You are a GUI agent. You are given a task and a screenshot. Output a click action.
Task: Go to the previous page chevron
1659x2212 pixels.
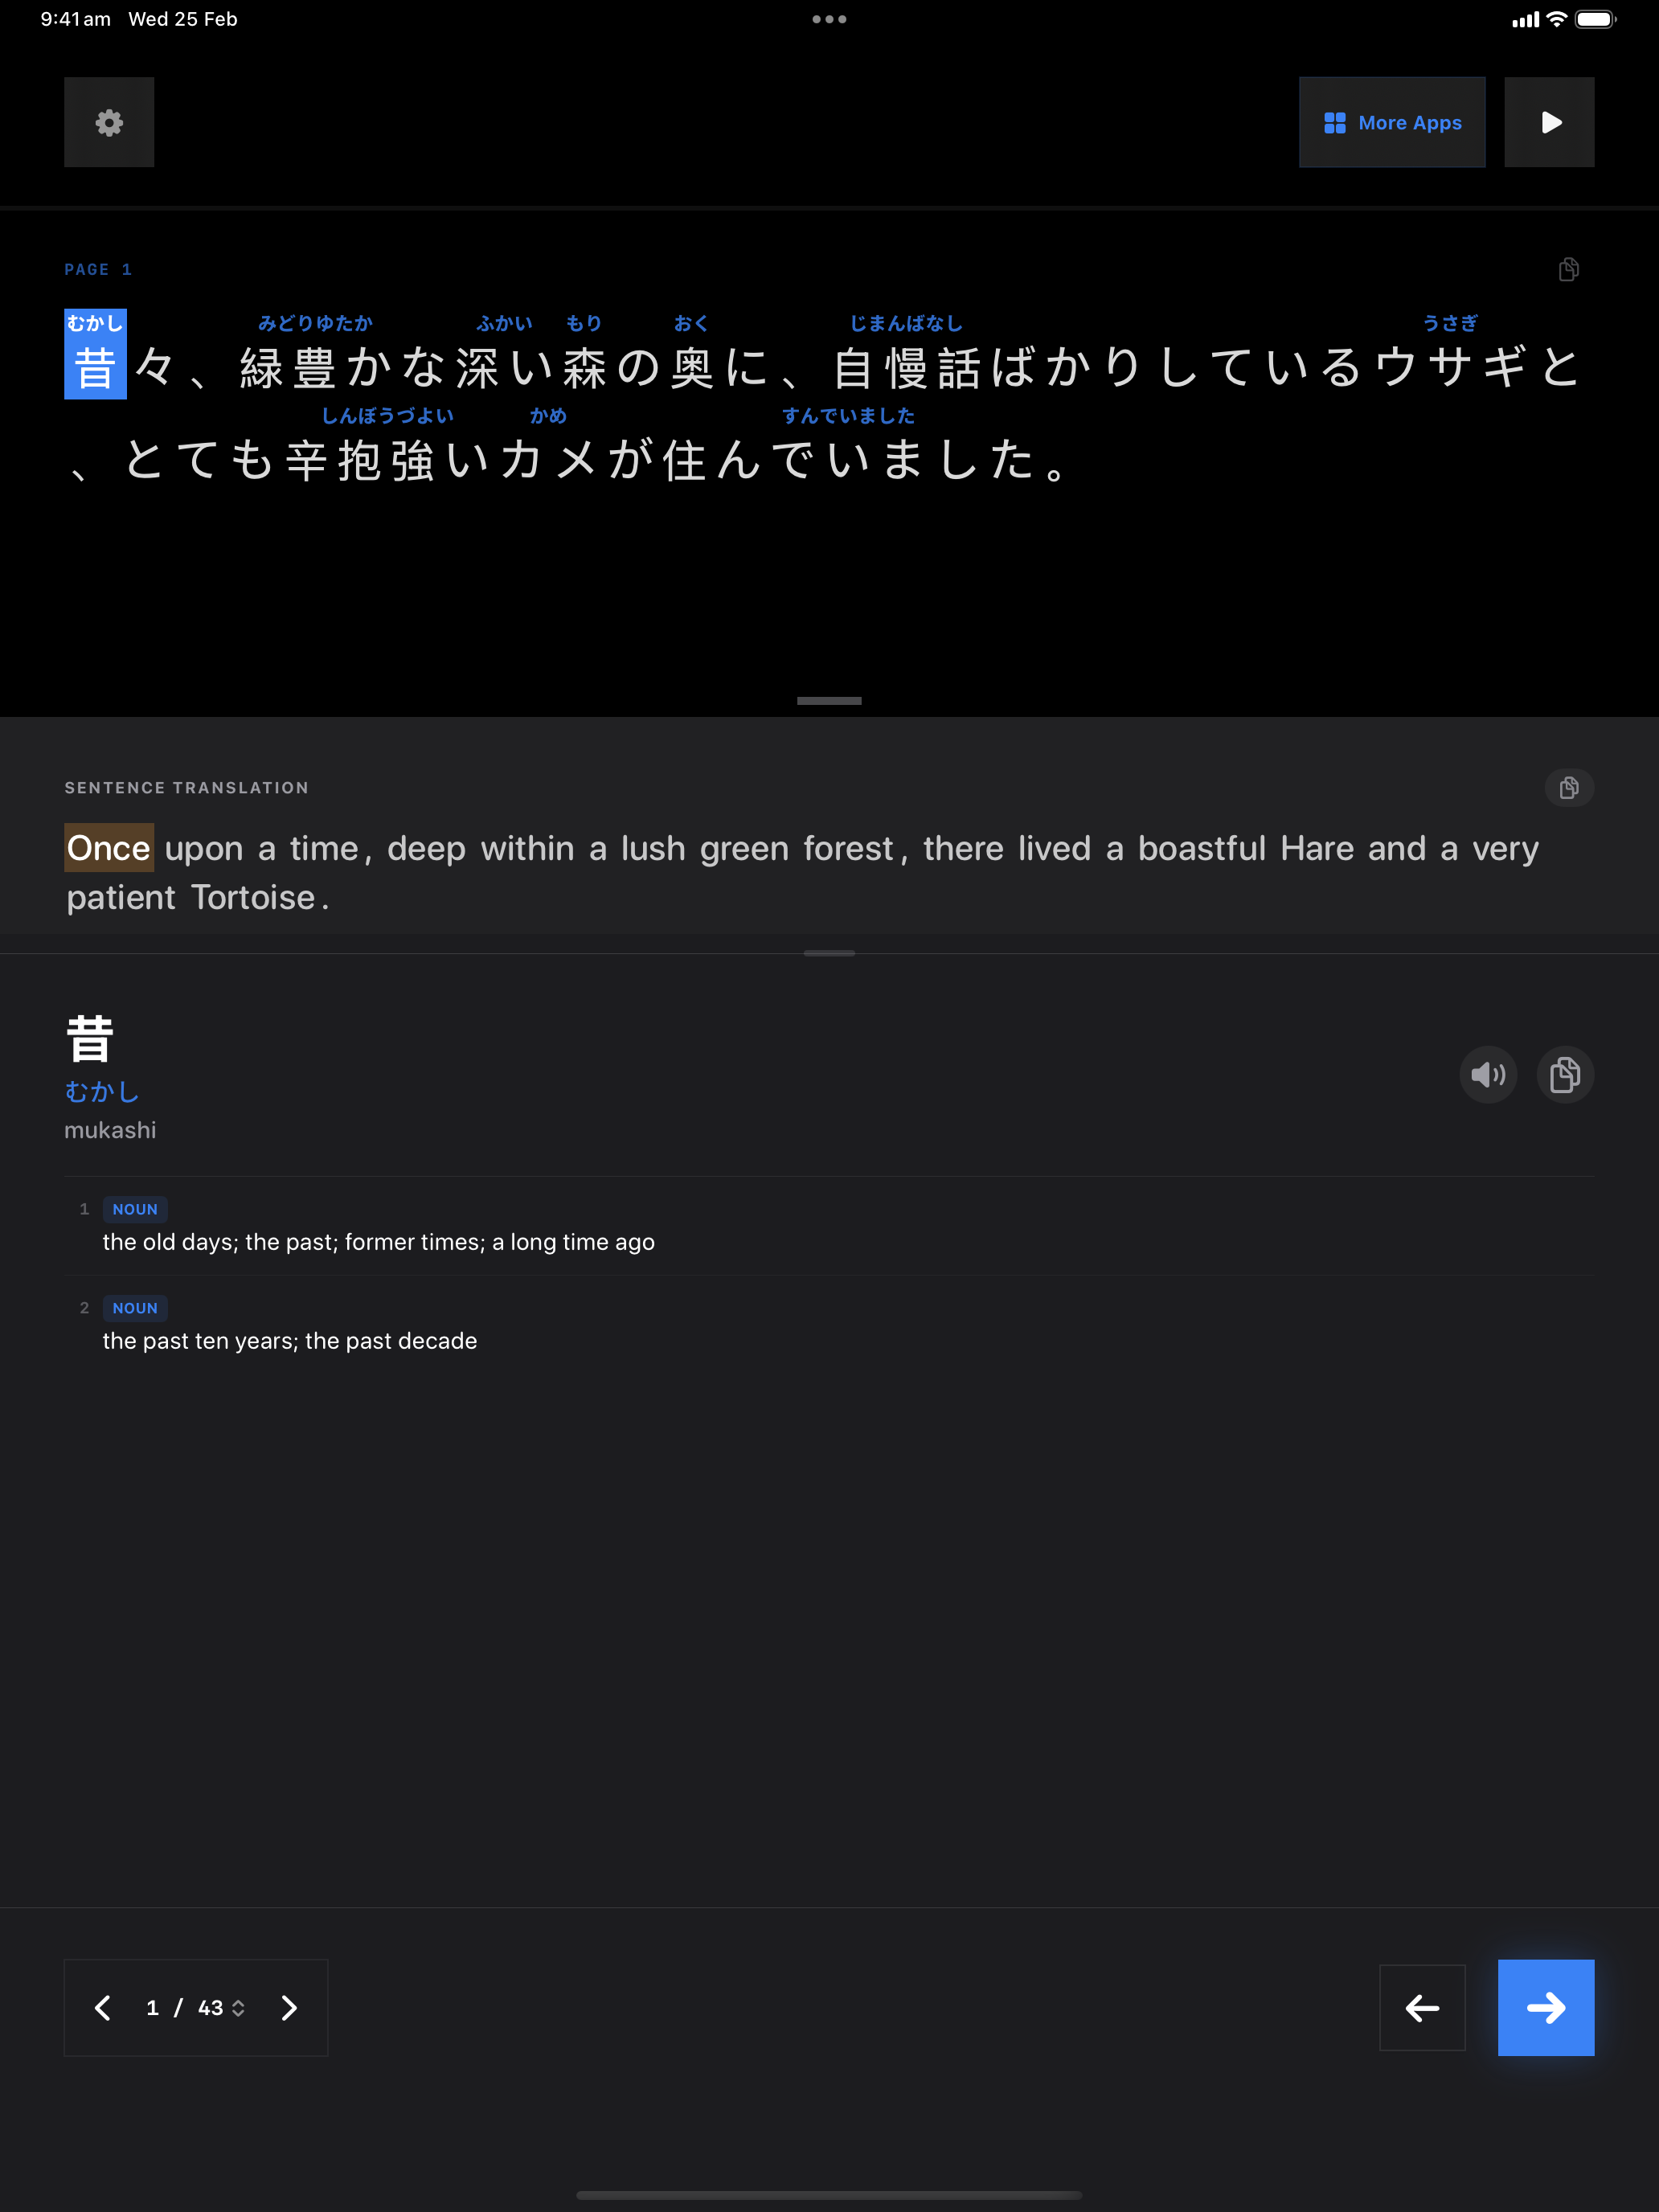click(x=103, y=2007)
